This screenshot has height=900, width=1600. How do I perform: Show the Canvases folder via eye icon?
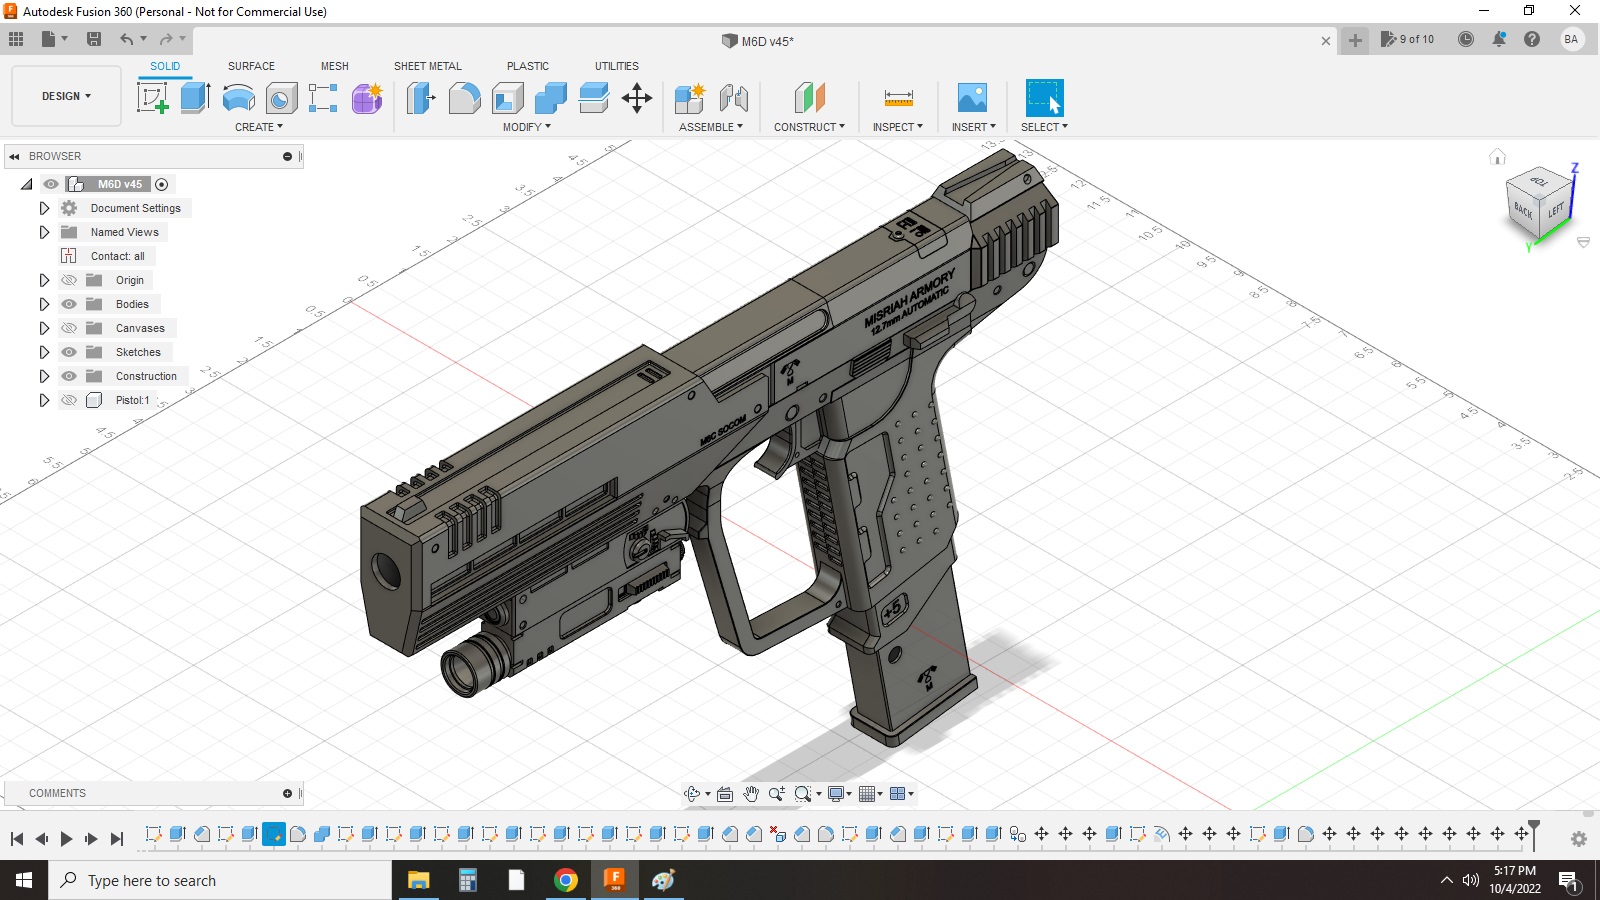click(69, 328)
